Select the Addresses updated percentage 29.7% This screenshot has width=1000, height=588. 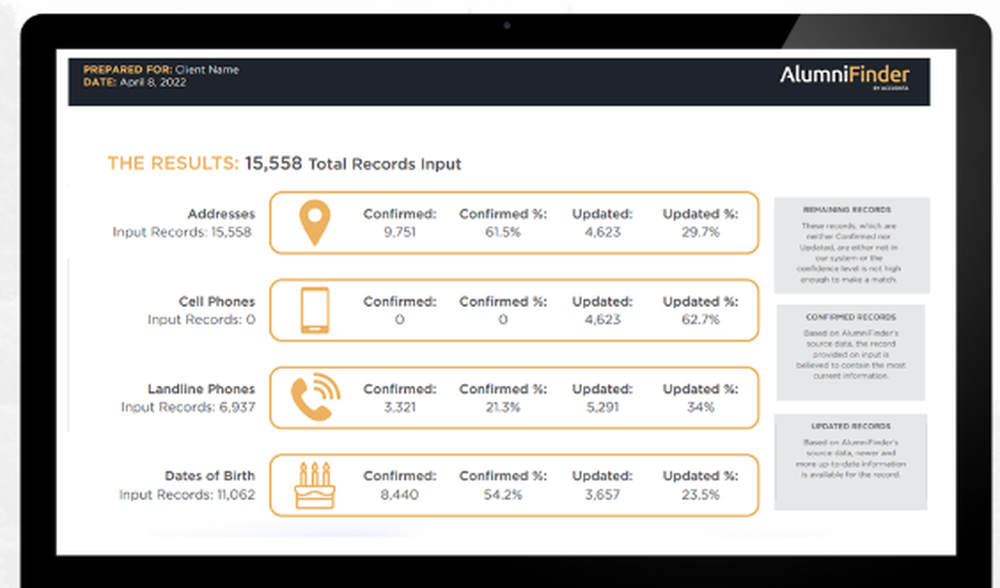point(700,232)
